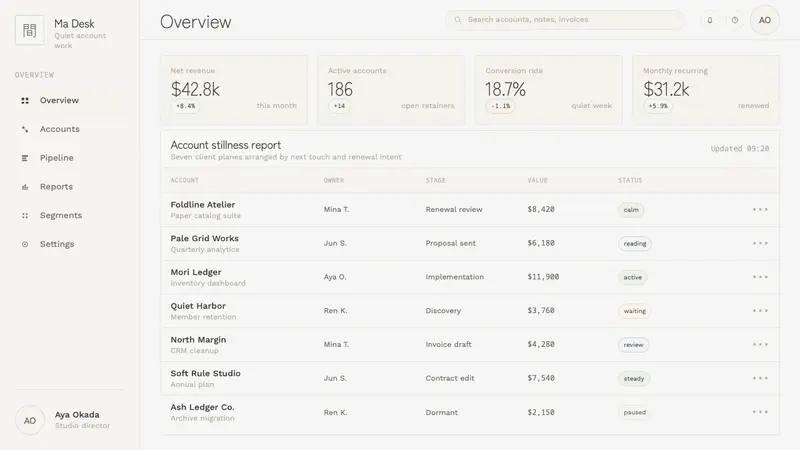Click the +5.9% recurring badge
This screenshot has width=800, height=450.
(658, 106)
